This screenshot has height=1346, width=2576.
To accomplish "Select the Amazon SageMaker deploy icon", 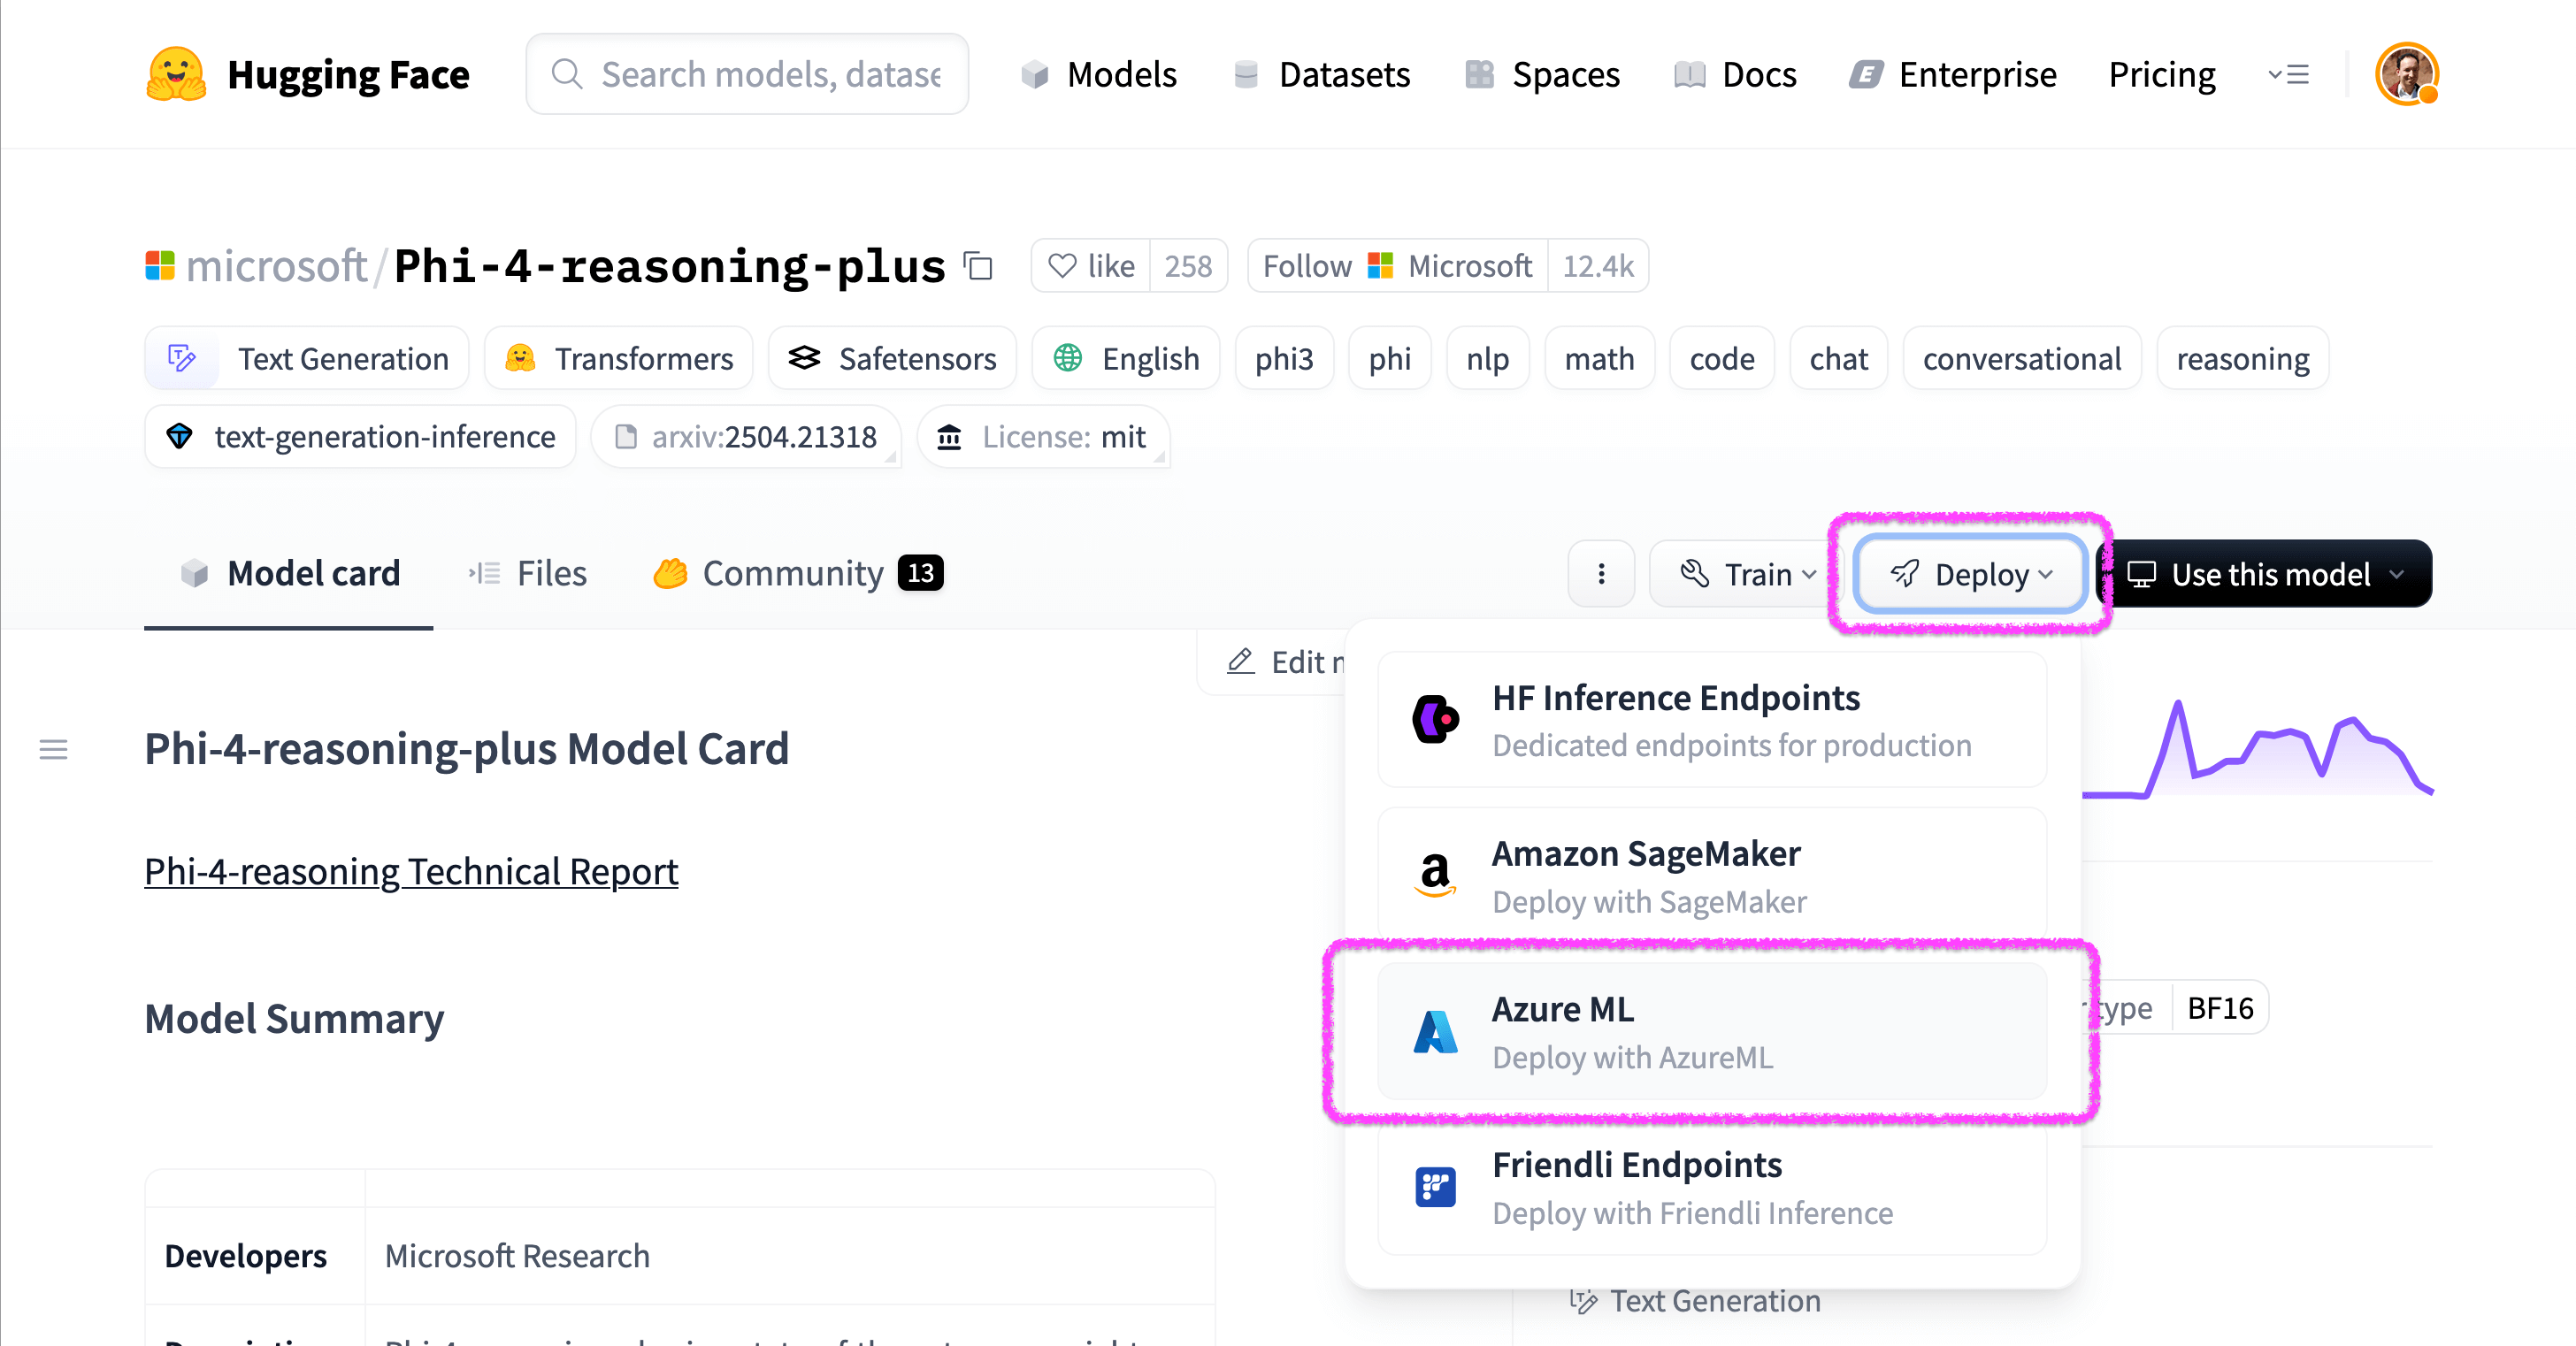I will click(1434, 875).
